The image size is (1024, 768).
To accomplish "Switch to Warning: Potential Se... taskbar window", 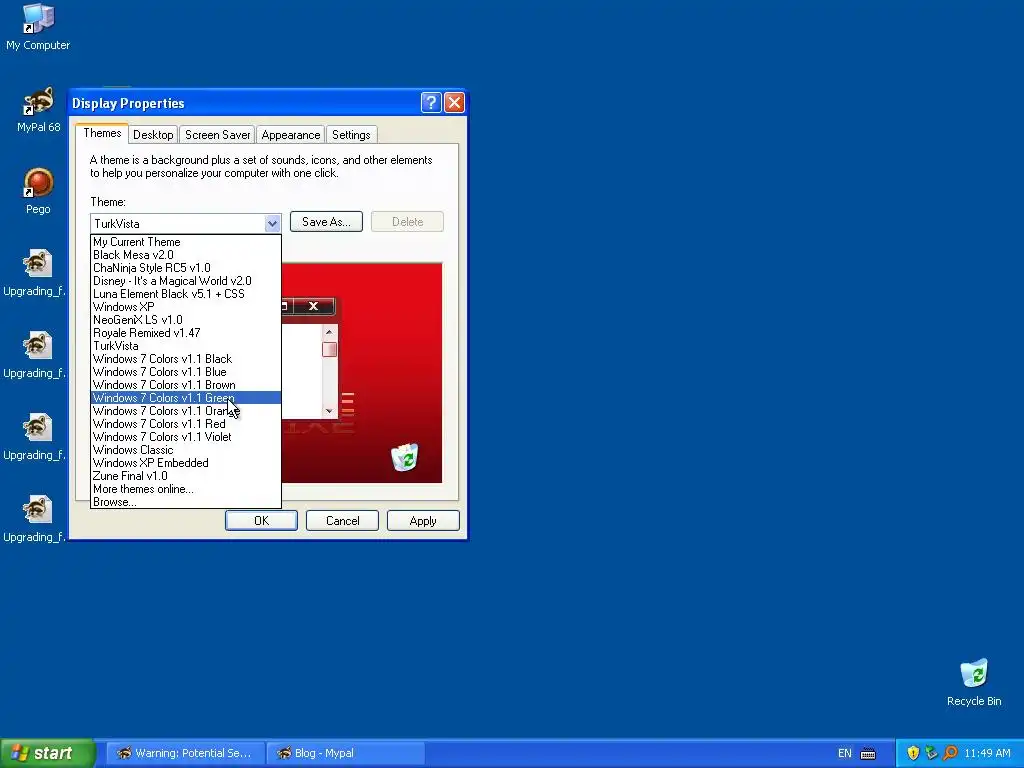I will tap(185, 753).
